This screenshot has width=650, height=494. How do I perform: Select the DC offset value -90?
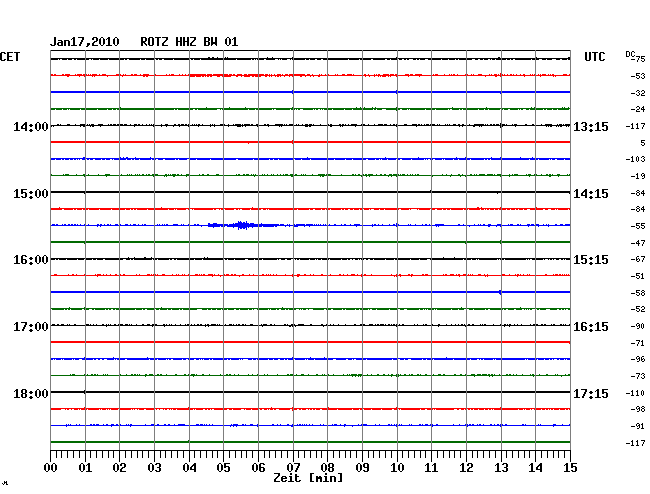tap(638, 326)
